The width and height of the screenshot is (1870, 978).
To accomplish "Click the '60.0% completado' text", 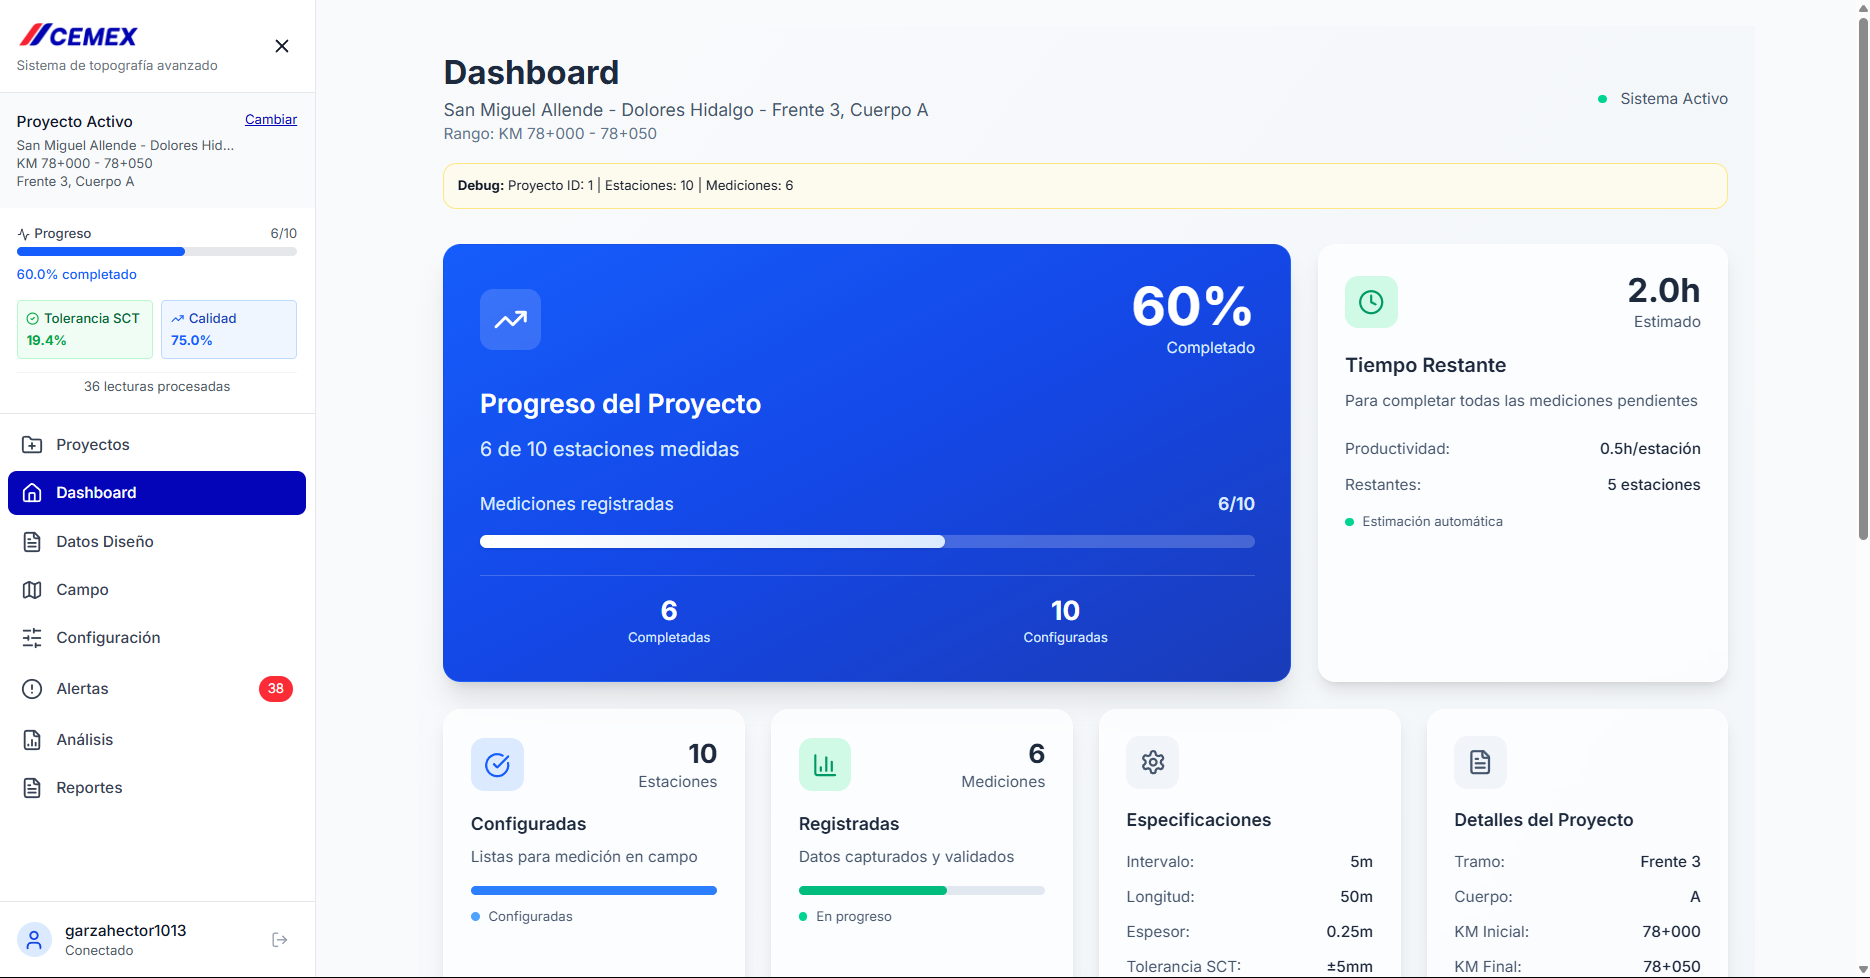I will pos(77,275).
